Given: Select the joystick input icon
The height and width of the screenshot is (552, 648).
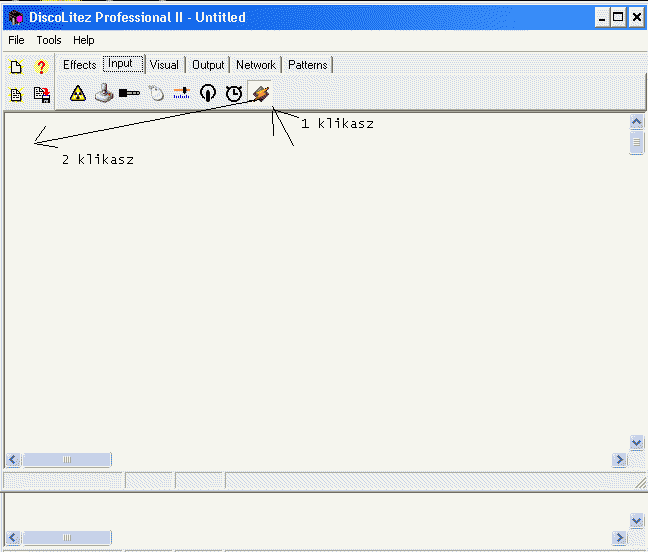Looking at the screenshot, I should tap(104, 93).
